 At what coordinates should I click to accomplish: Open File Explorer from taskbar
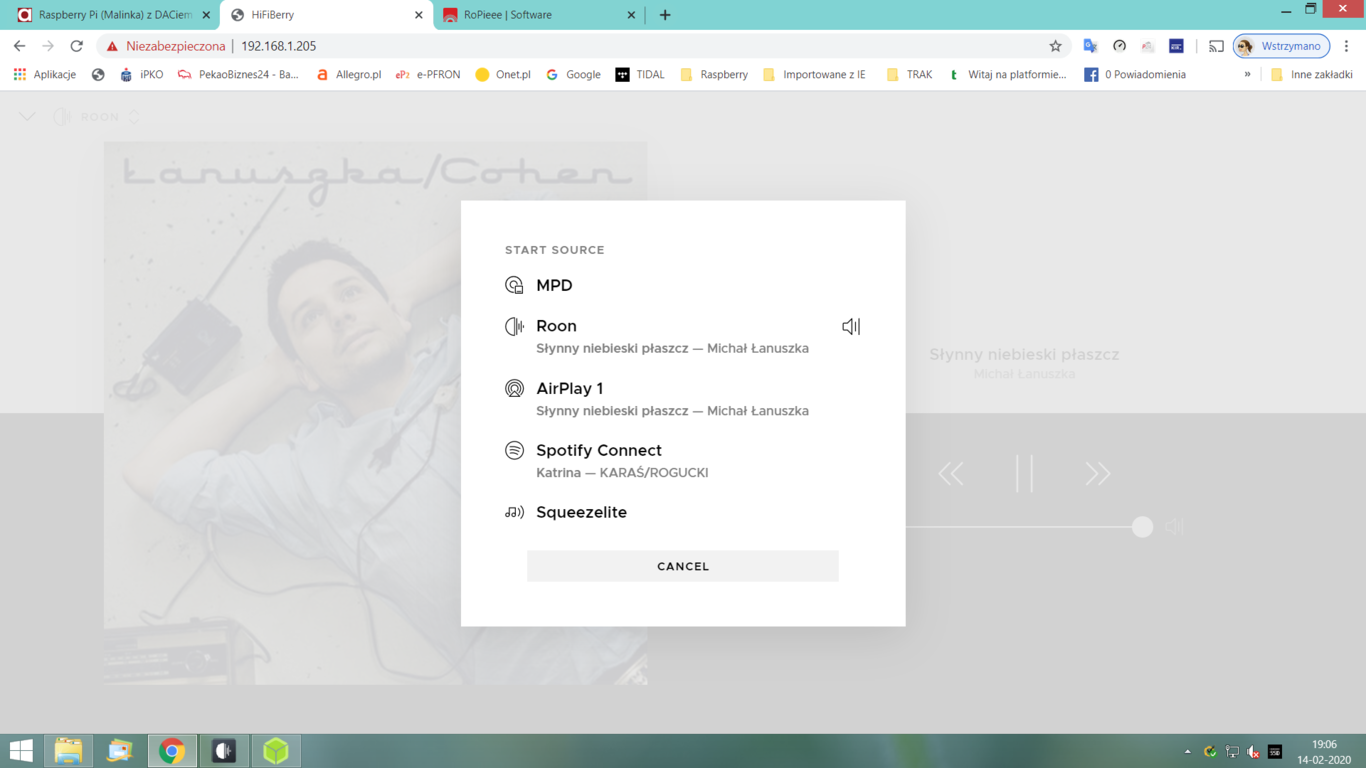point(68,751)
